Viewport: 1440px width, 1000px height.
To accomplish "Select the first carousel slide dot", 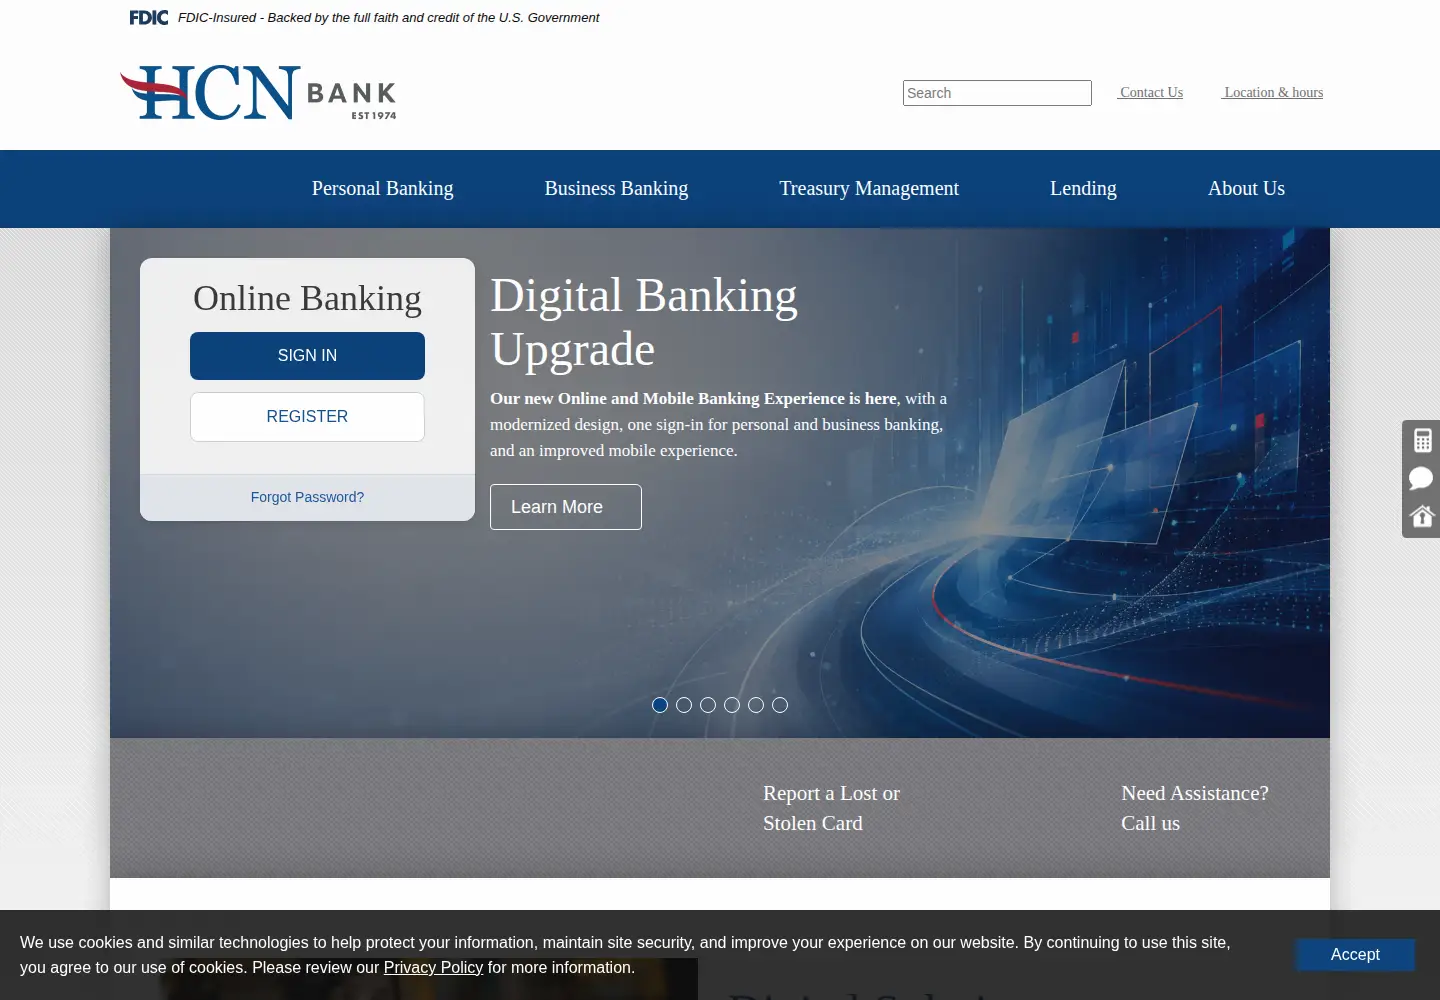I will tap(660, 705).
